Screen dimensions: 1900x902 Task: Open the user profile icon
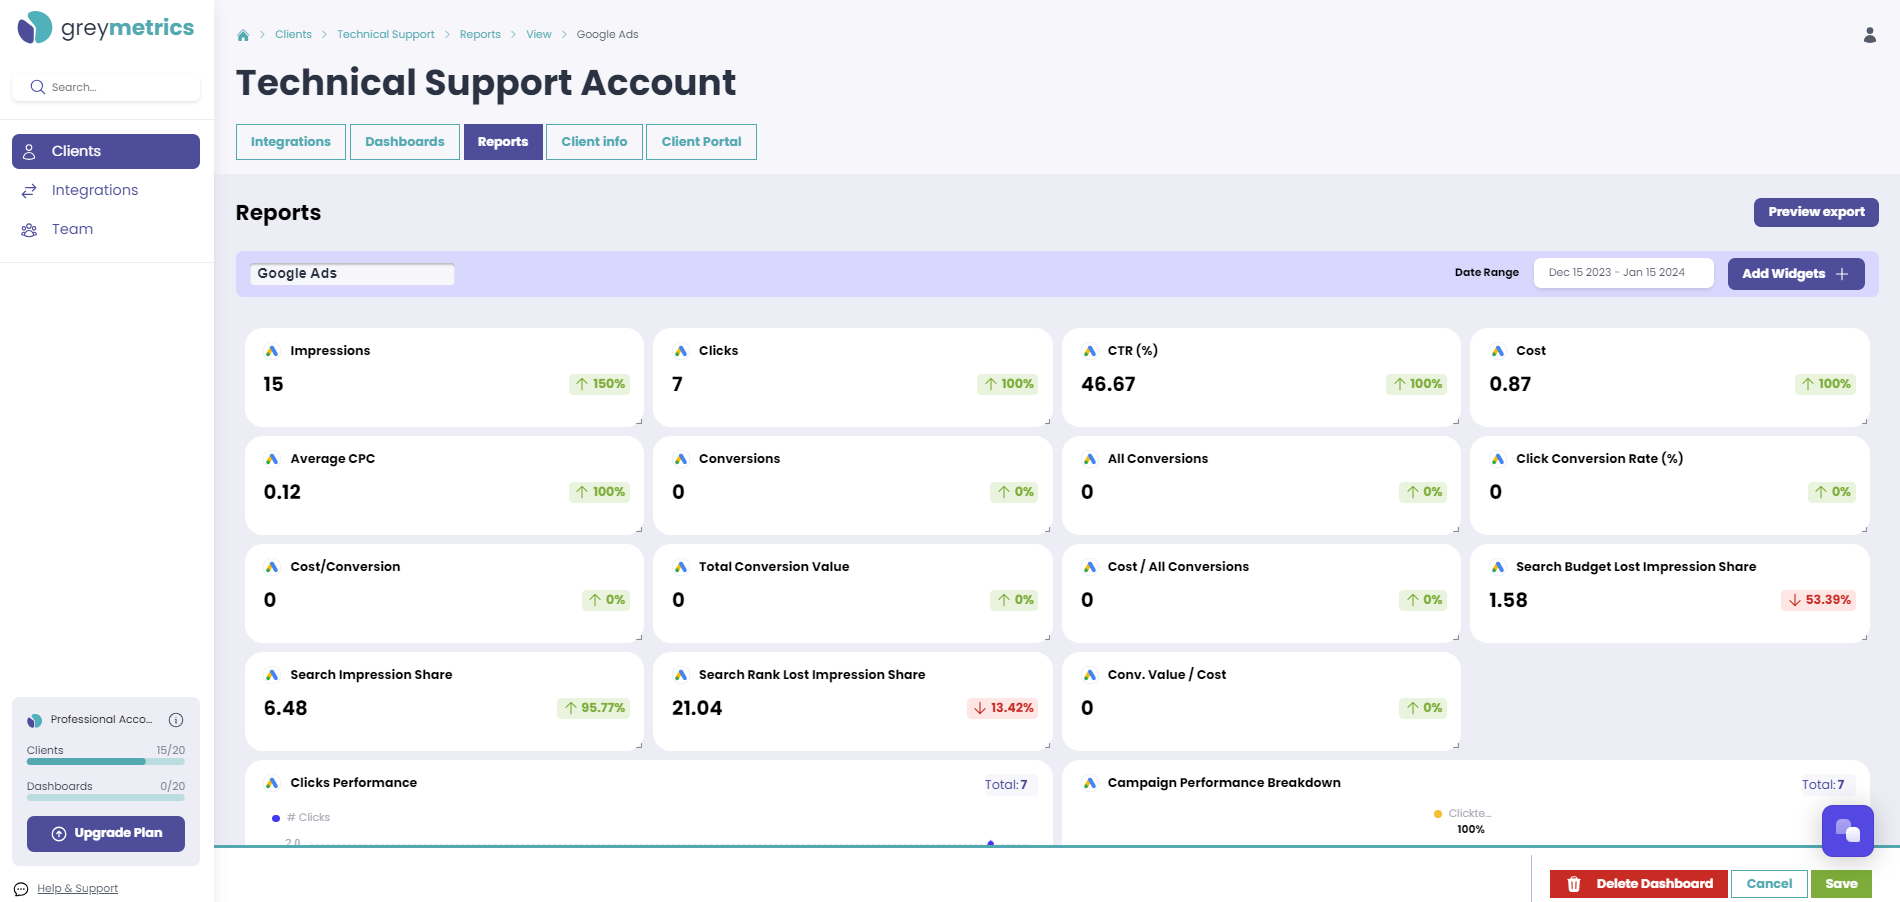pos(1869,35)
